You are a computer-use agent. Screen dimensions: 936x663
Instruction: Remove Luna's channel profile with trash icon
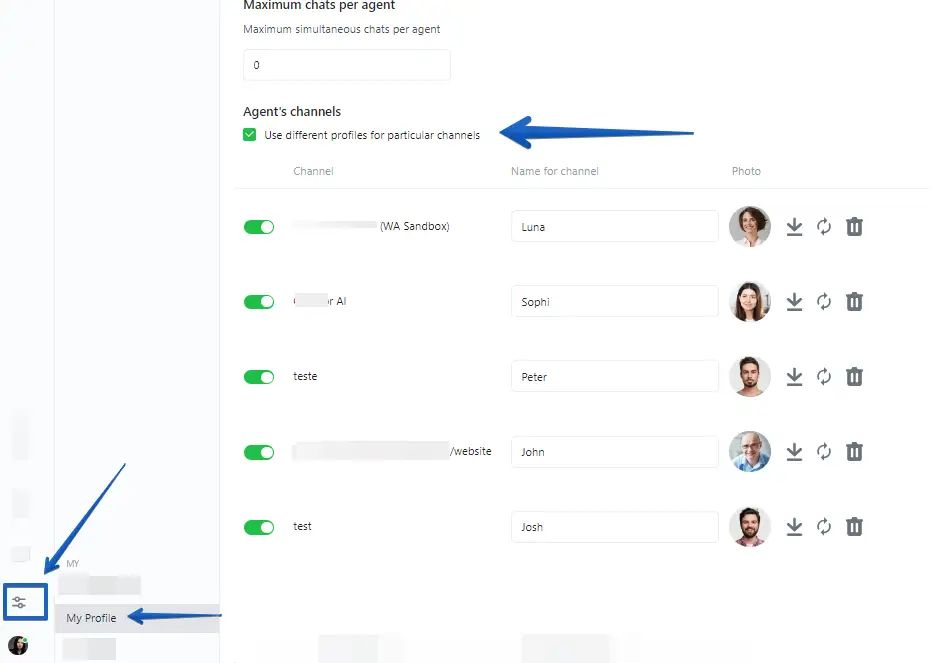[x=854, y=227]
